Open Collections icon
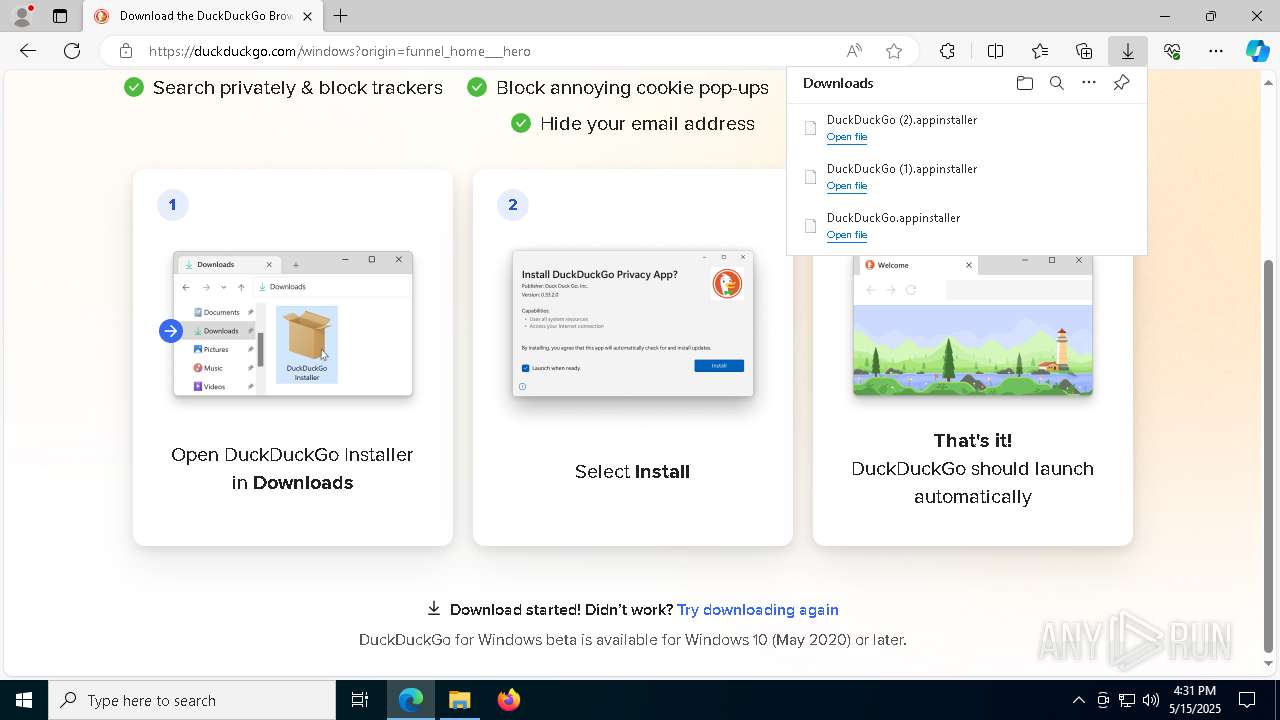The width and height of the screenshot is (1280, 720). click(1084, 51)
